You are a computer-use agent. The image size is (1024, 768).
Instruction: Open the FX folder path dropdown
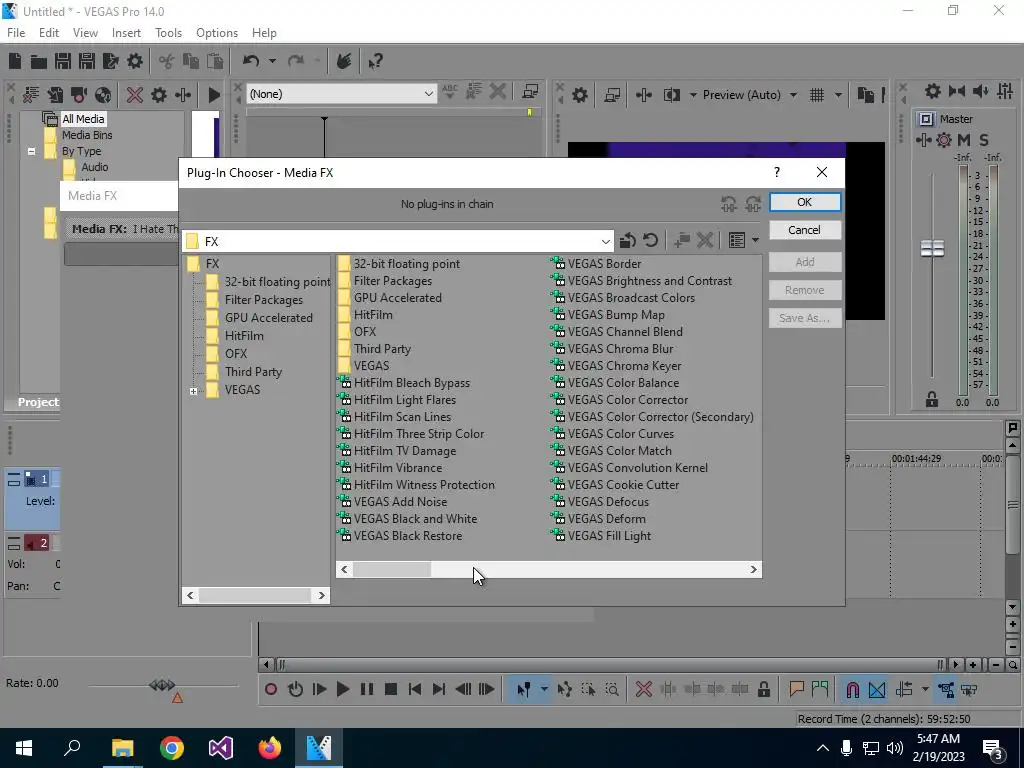tap(605, 242)
